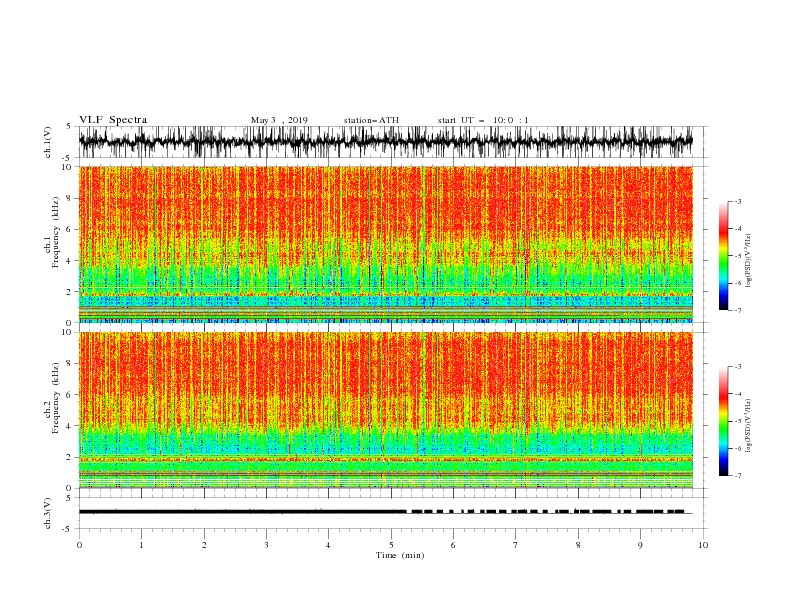Click the upper ch.1 PSD color bar
792x612 pixels.
tap(723, 256)
